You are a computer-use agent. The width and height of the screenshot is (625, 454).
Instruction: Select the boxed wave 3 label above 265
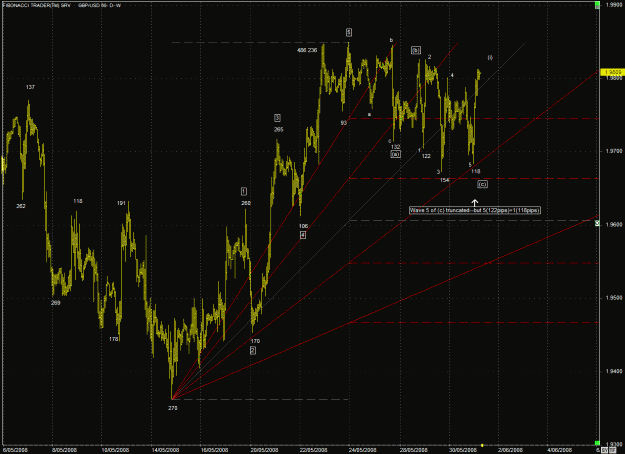(x=277, y=118)
